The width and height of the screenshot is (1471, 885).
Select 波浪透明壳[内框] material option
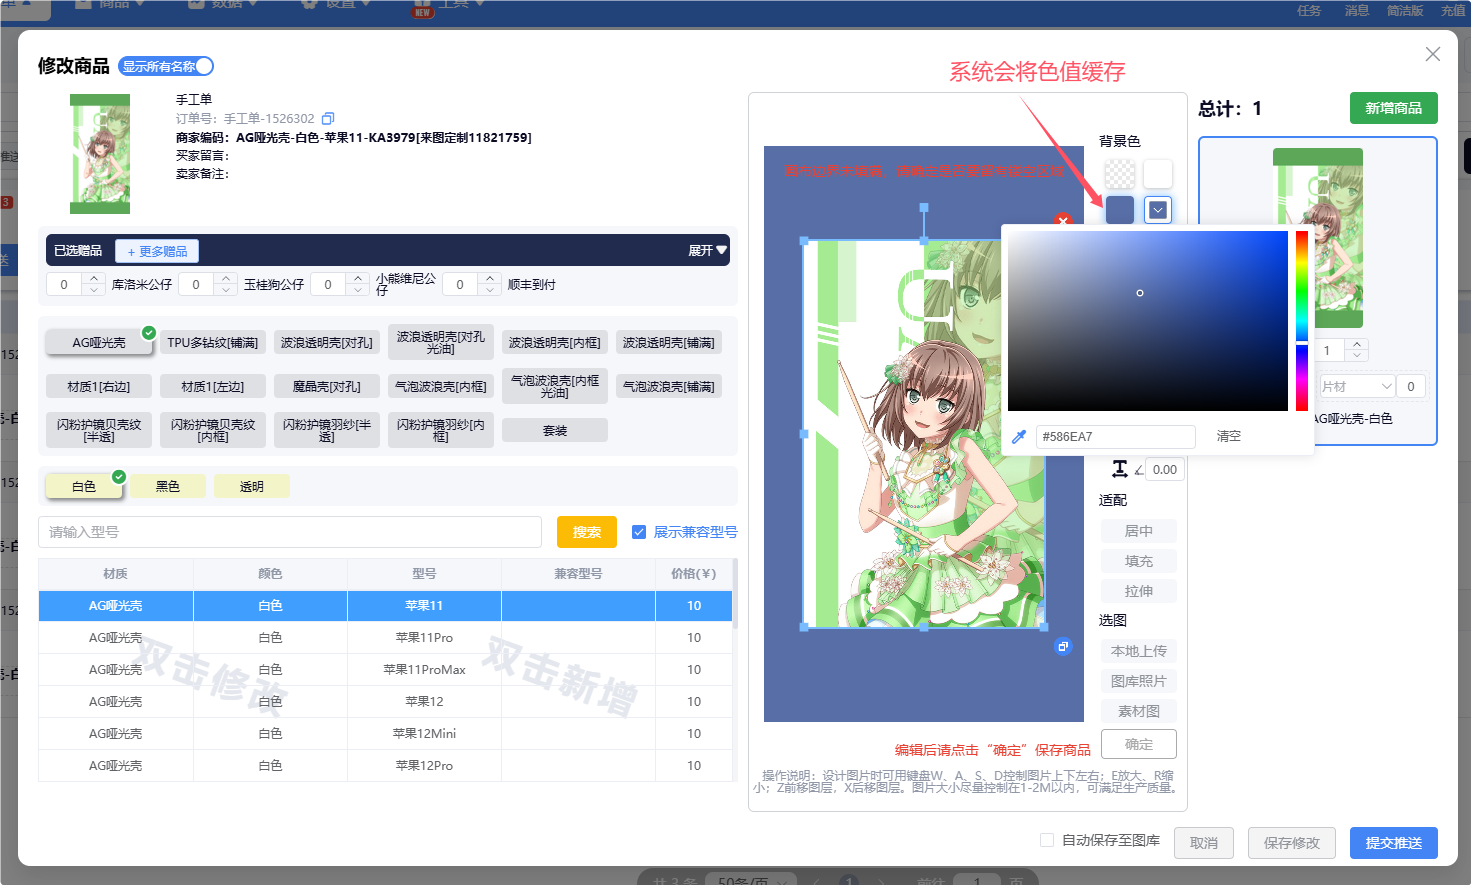click(555, 343)
